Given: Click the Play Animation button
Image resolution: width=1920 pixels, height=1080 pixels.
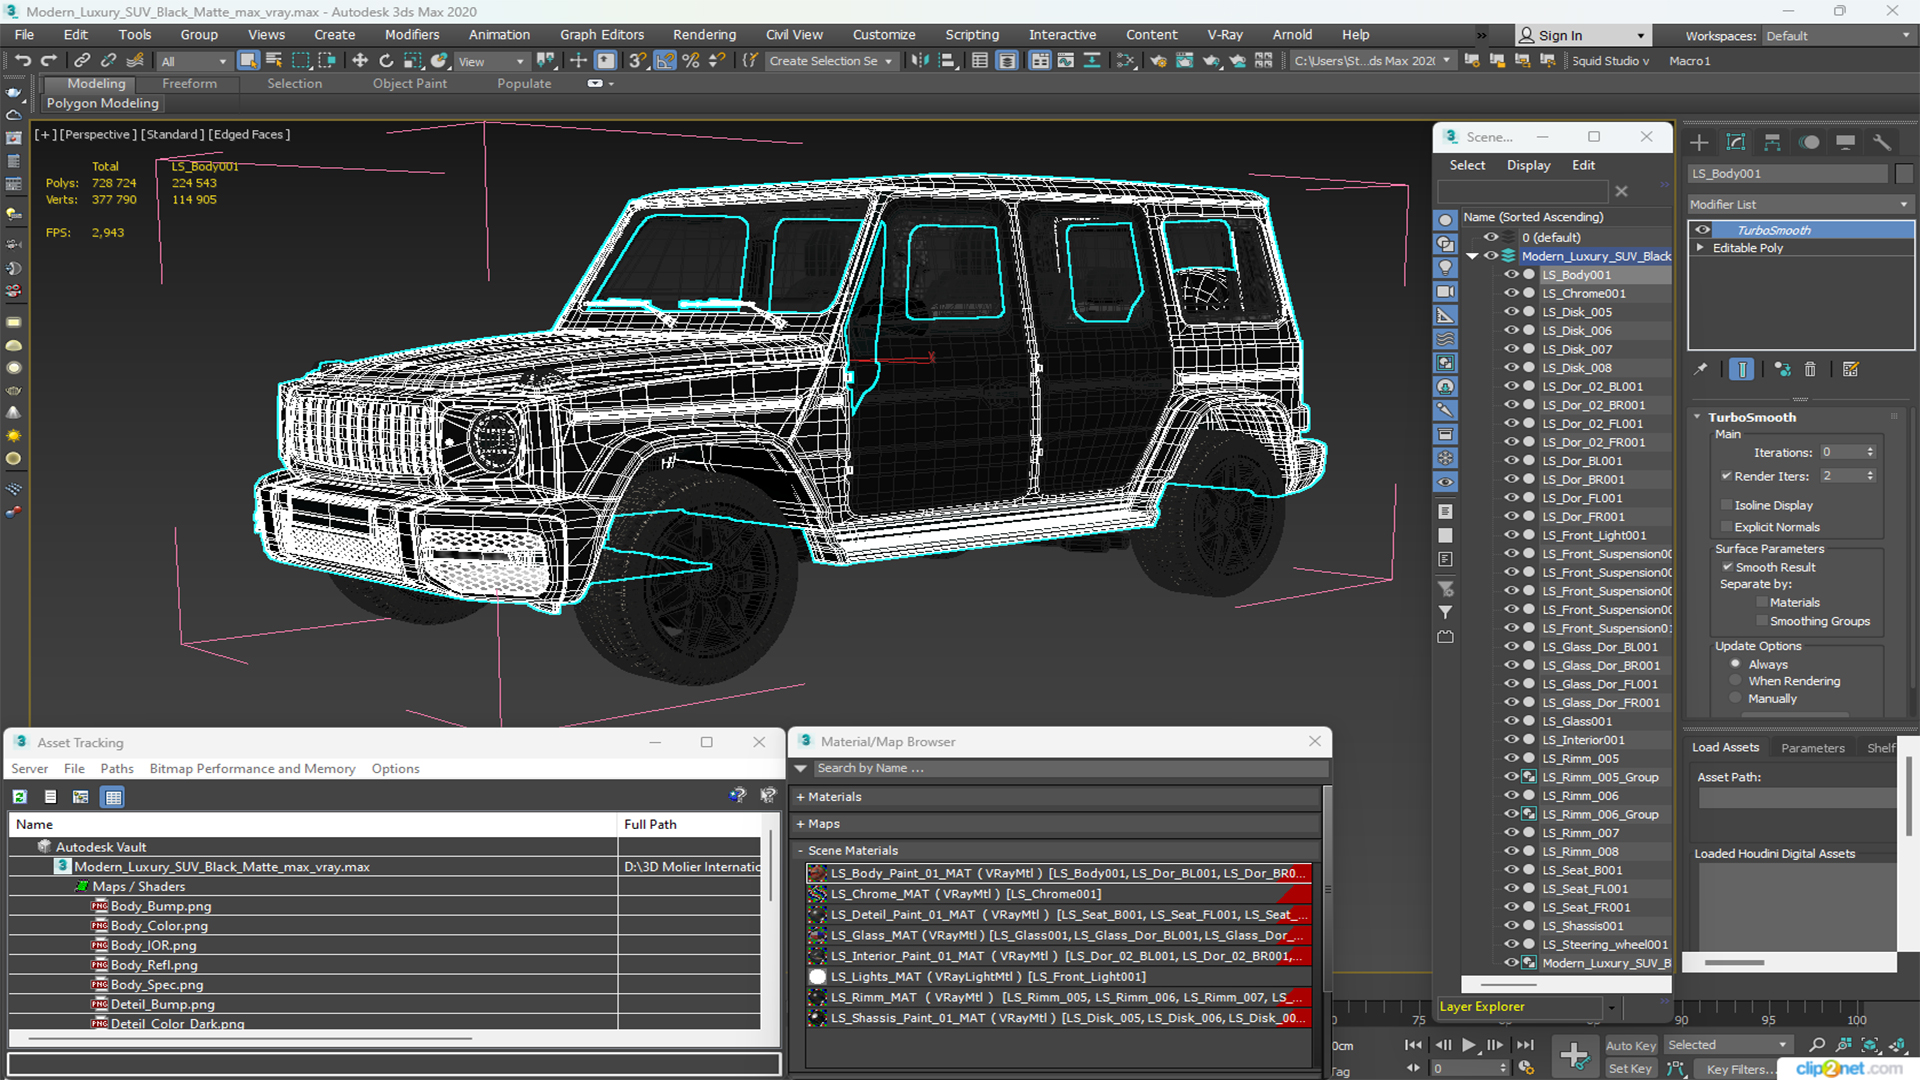Looking at the screenshot, I should [x=1468, y=1045].
